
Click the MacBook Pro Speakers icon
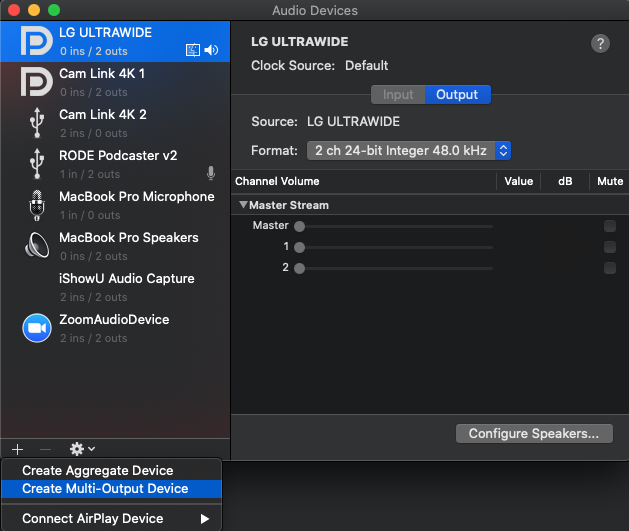coord(37,245)
